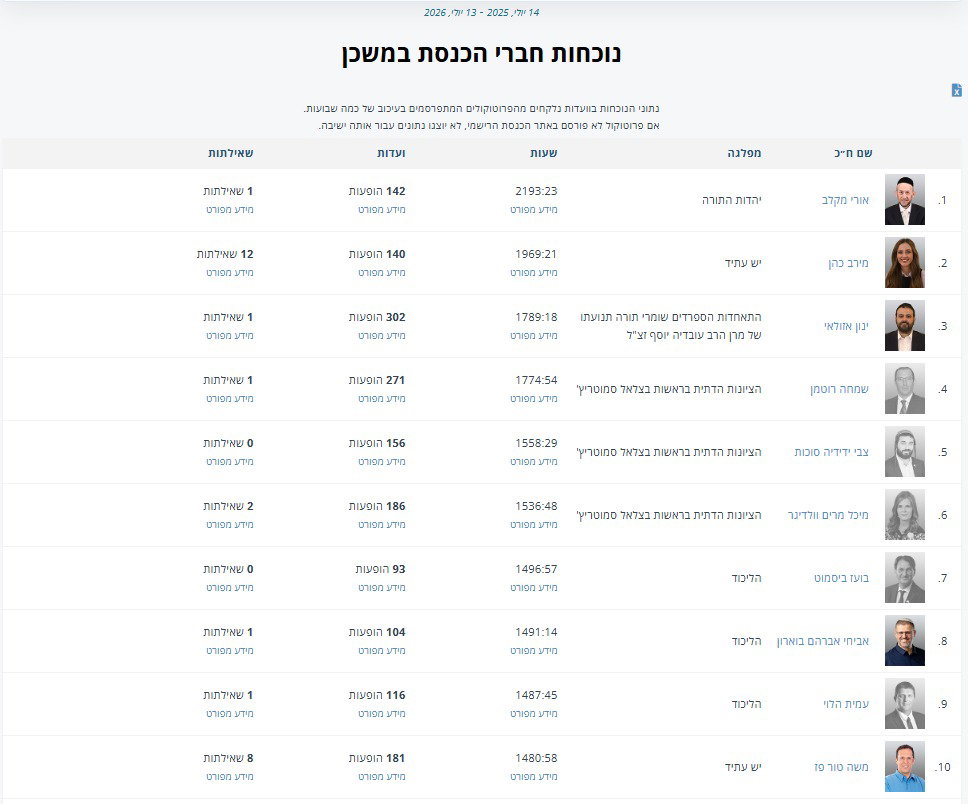Image resolution: width=968 pixels, height=804 pixels.
Task: Select the 2193:23 hours value
Action: click(536, 191)
